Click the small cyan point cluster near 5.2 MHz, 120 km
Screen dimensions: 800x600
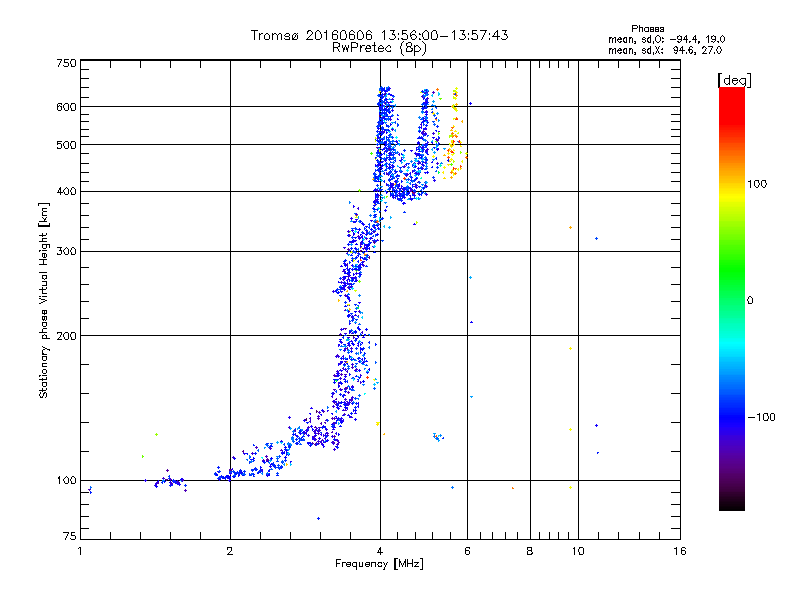(438, 437)
